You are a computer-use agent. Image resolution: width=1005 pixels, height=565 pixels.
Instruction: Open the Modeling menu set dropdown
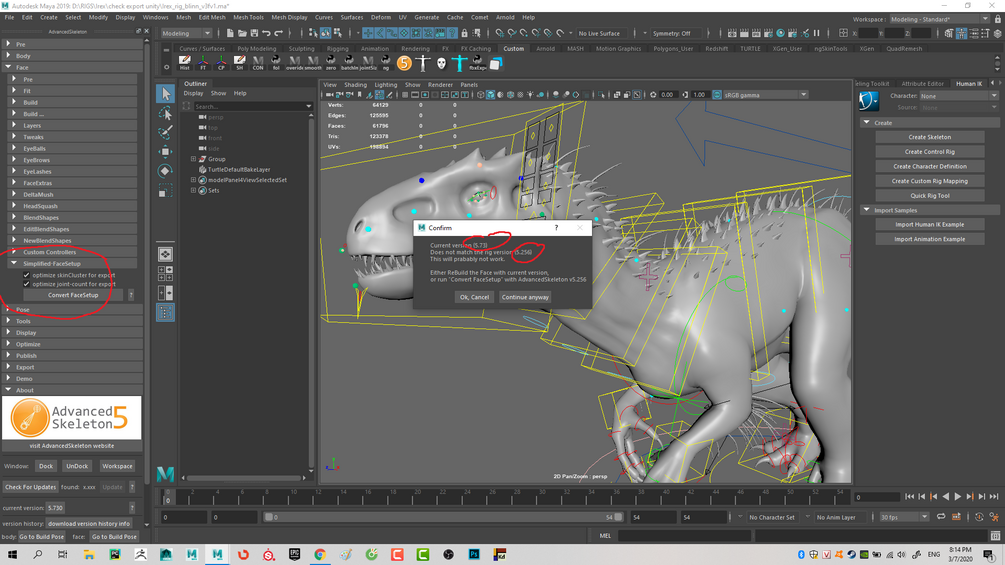coord(186,33)
